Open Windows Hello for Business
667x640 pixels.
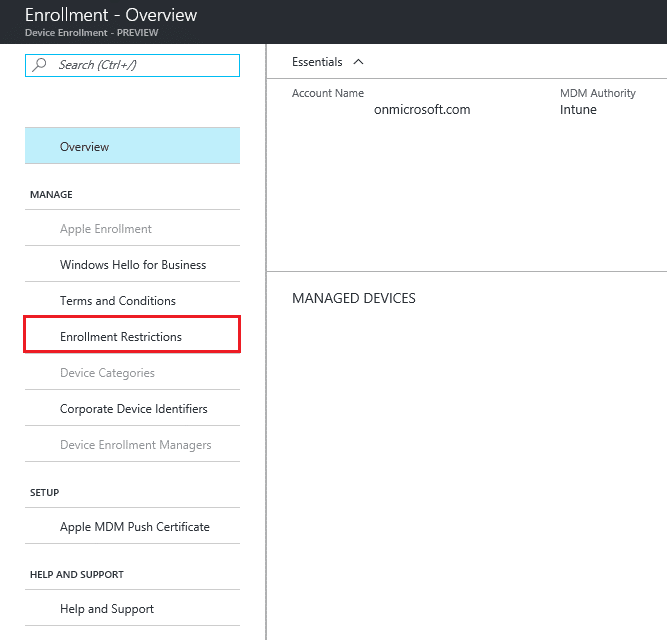point(132,264)
